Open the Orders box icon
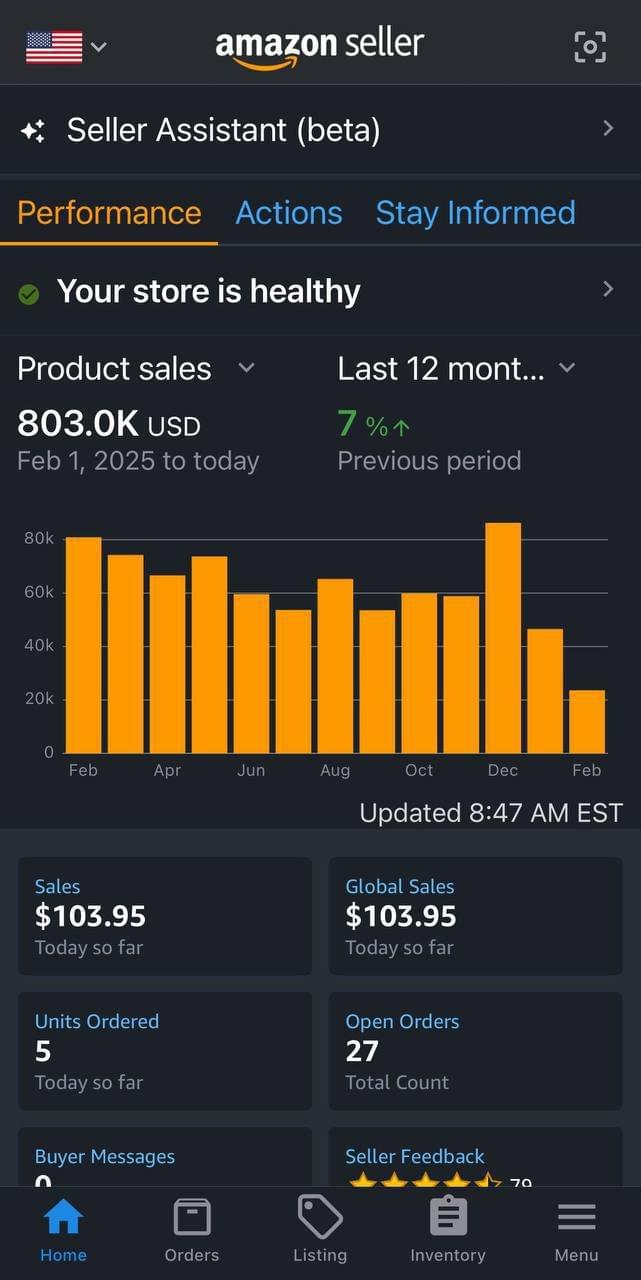This screenshot has height=1280, width=641. pos(191,1219)
